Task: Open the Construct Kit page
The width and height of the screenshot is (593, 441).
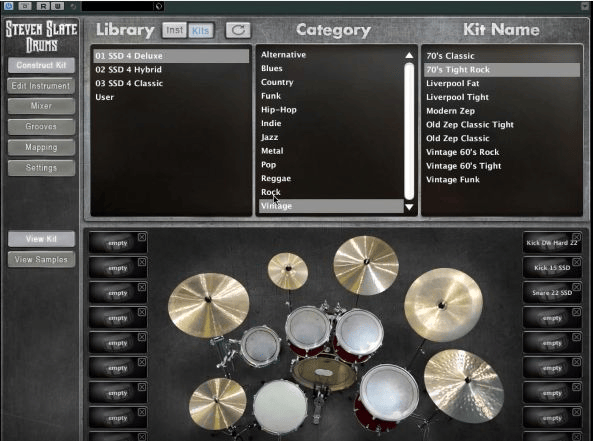Action: pos(41,65)
